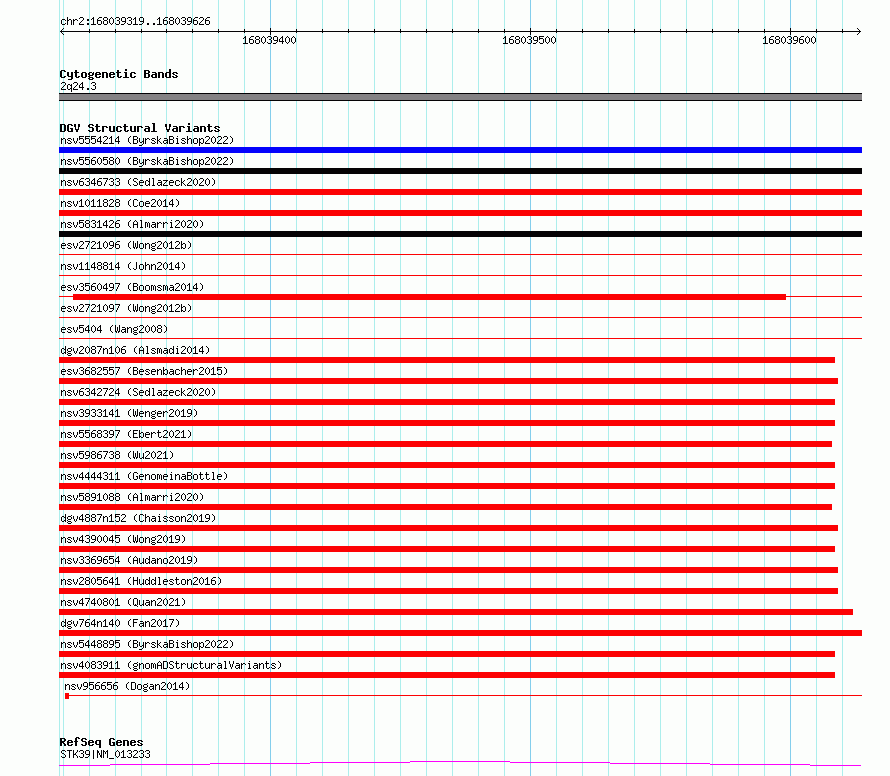Select the 2q24.3 band label
890x776 pixels.
pos(78,86)
